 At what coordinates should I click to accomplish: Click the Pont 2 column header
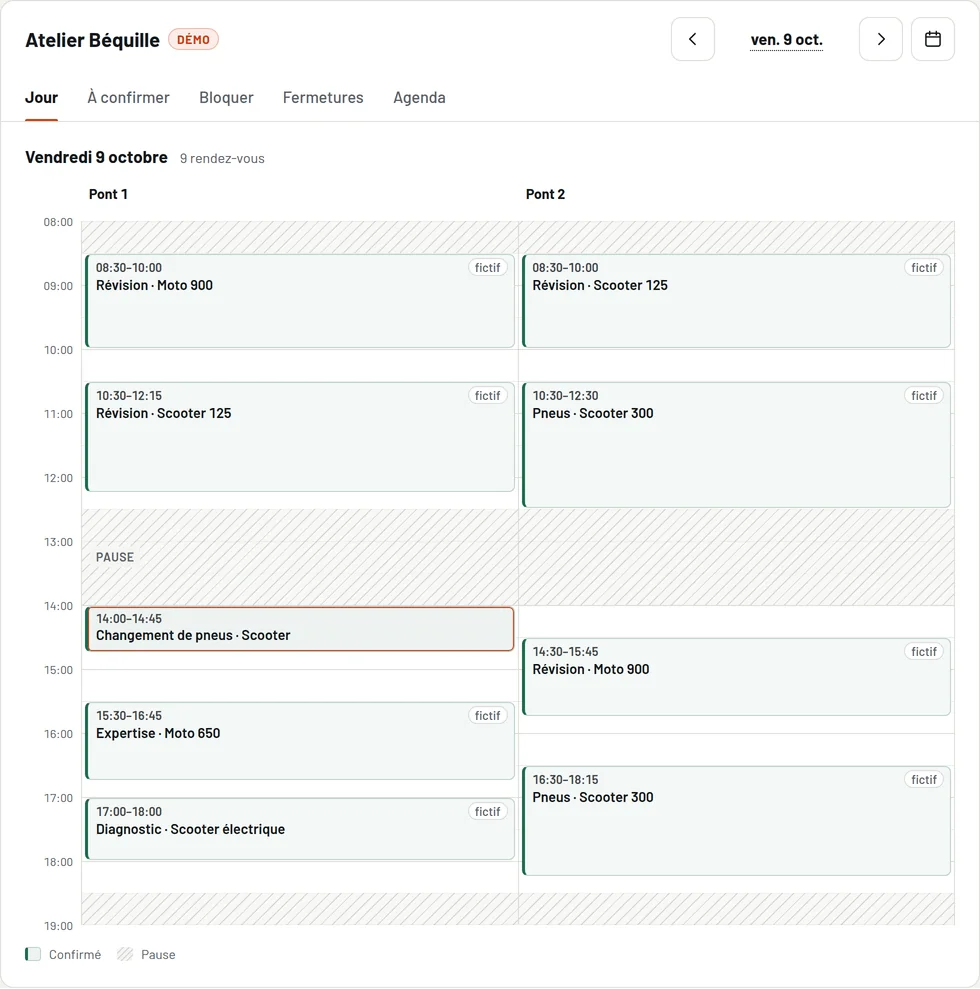tap(545, 194)
